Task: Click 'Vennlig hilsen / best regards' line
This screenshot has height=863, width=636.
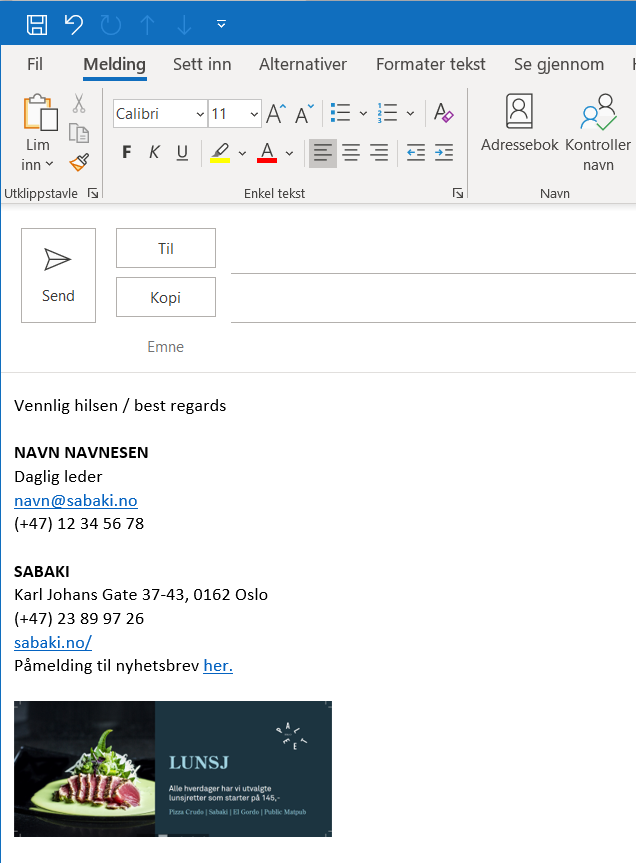Action: [x=120, y=406]
